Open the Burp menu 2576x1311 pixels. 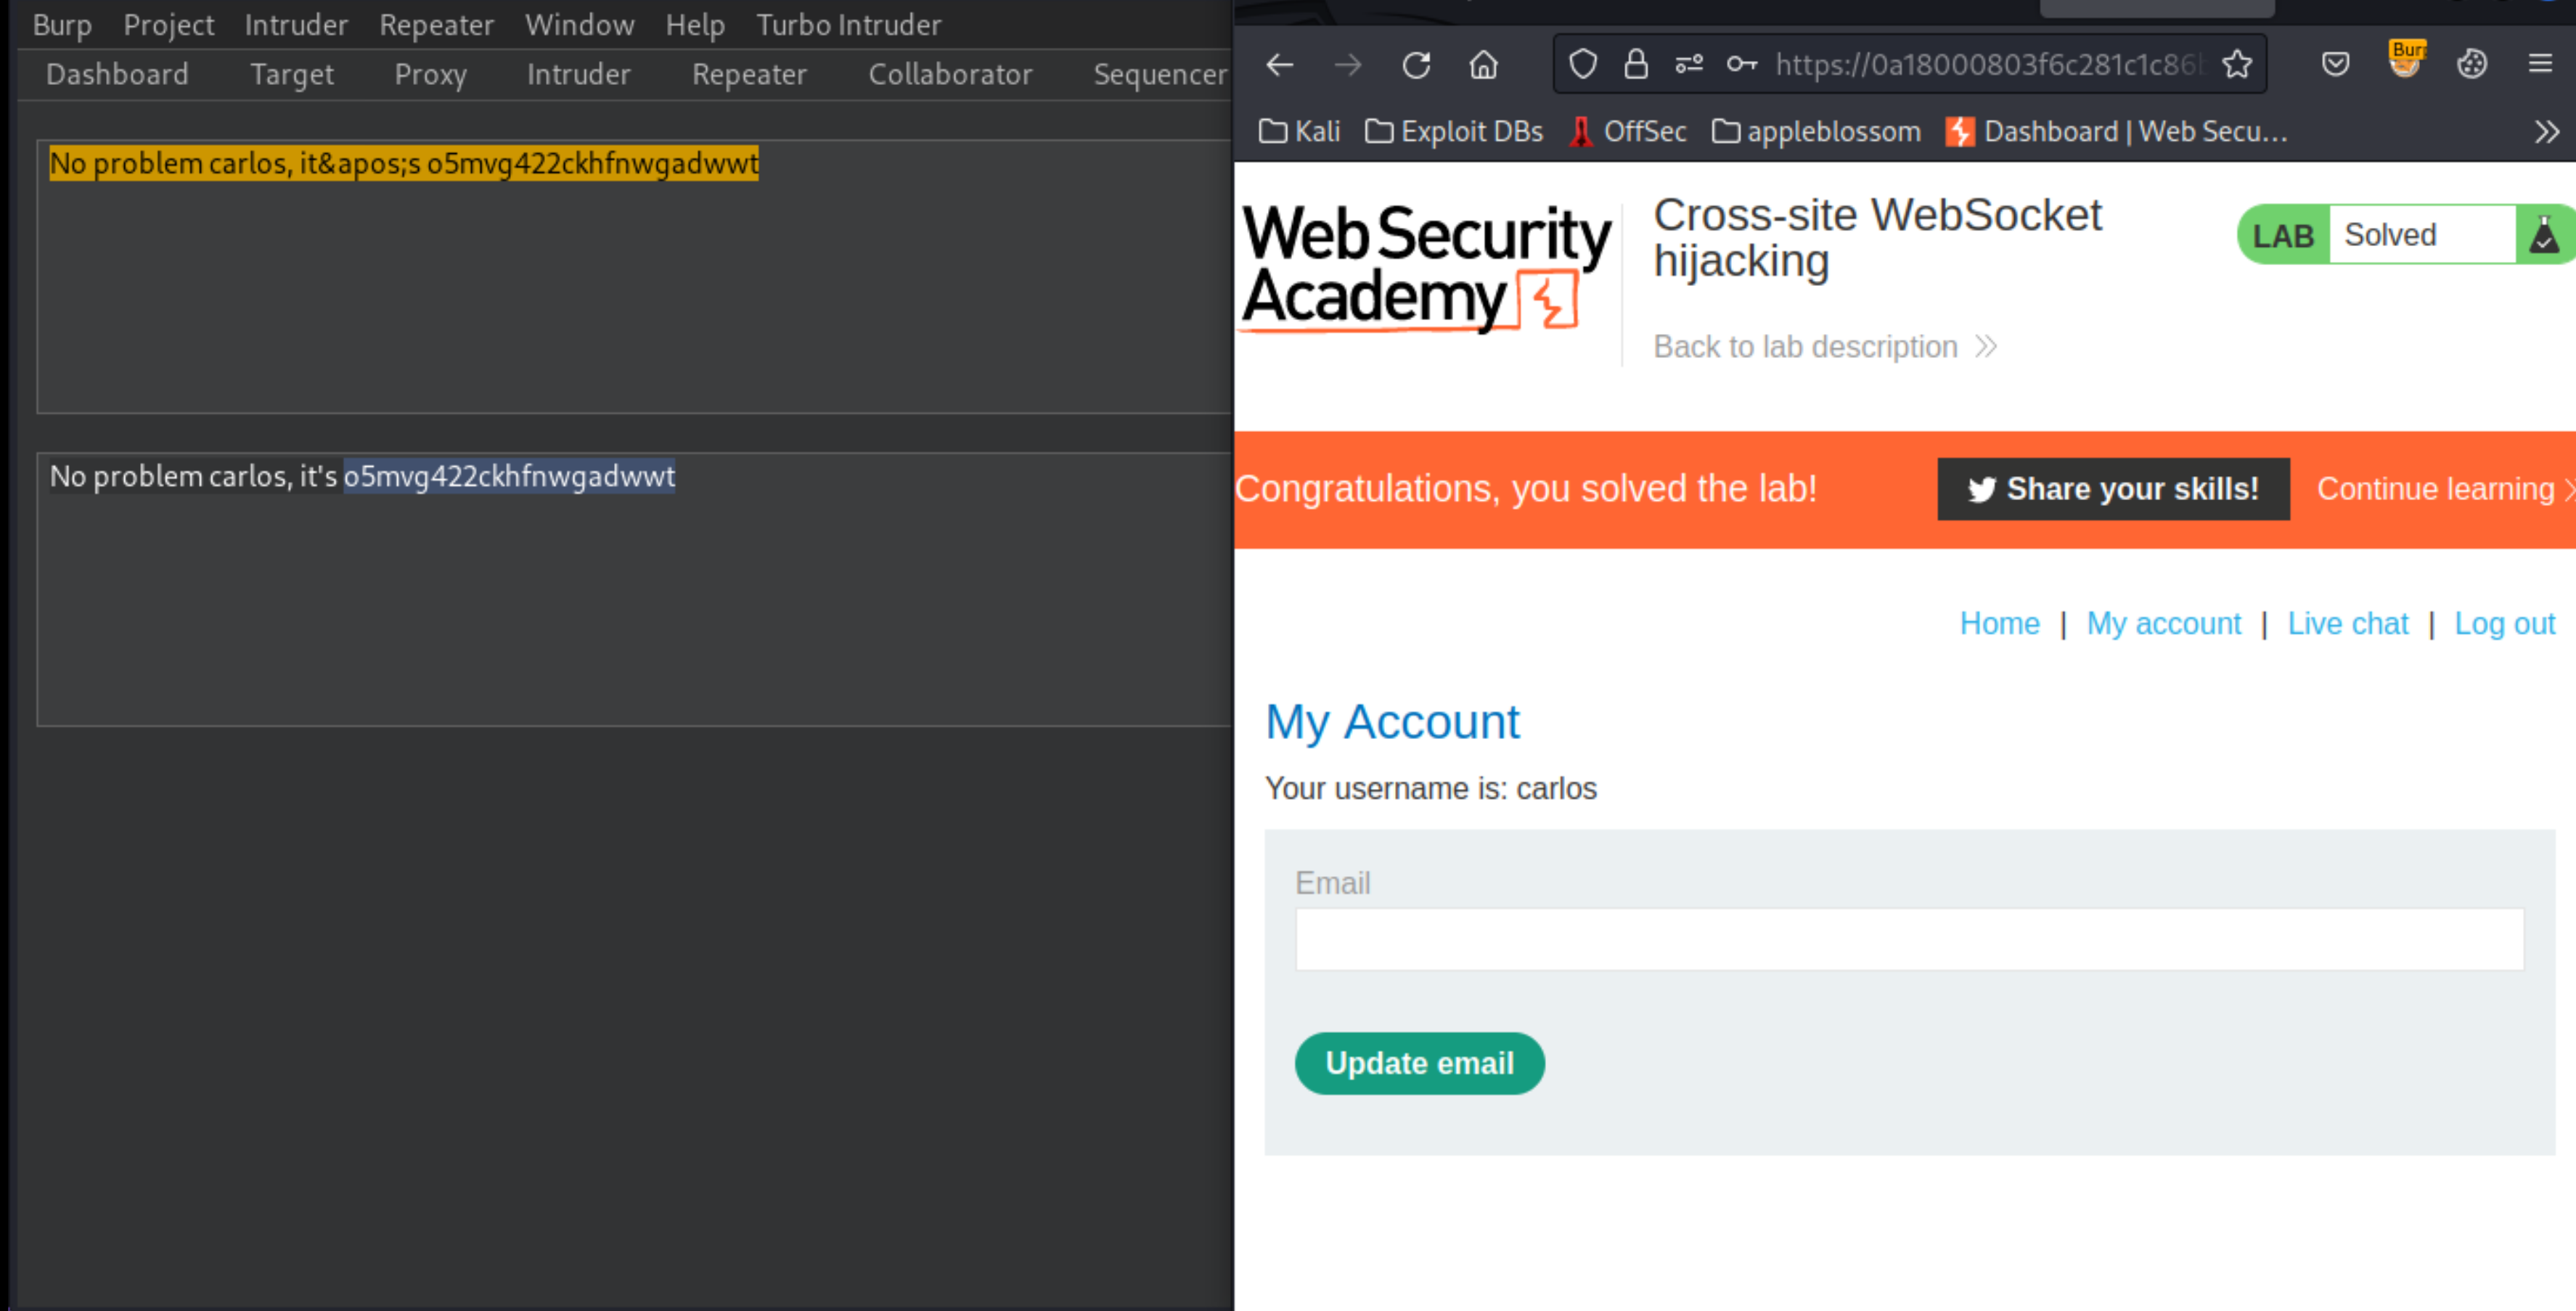click(x=62, y=25)
